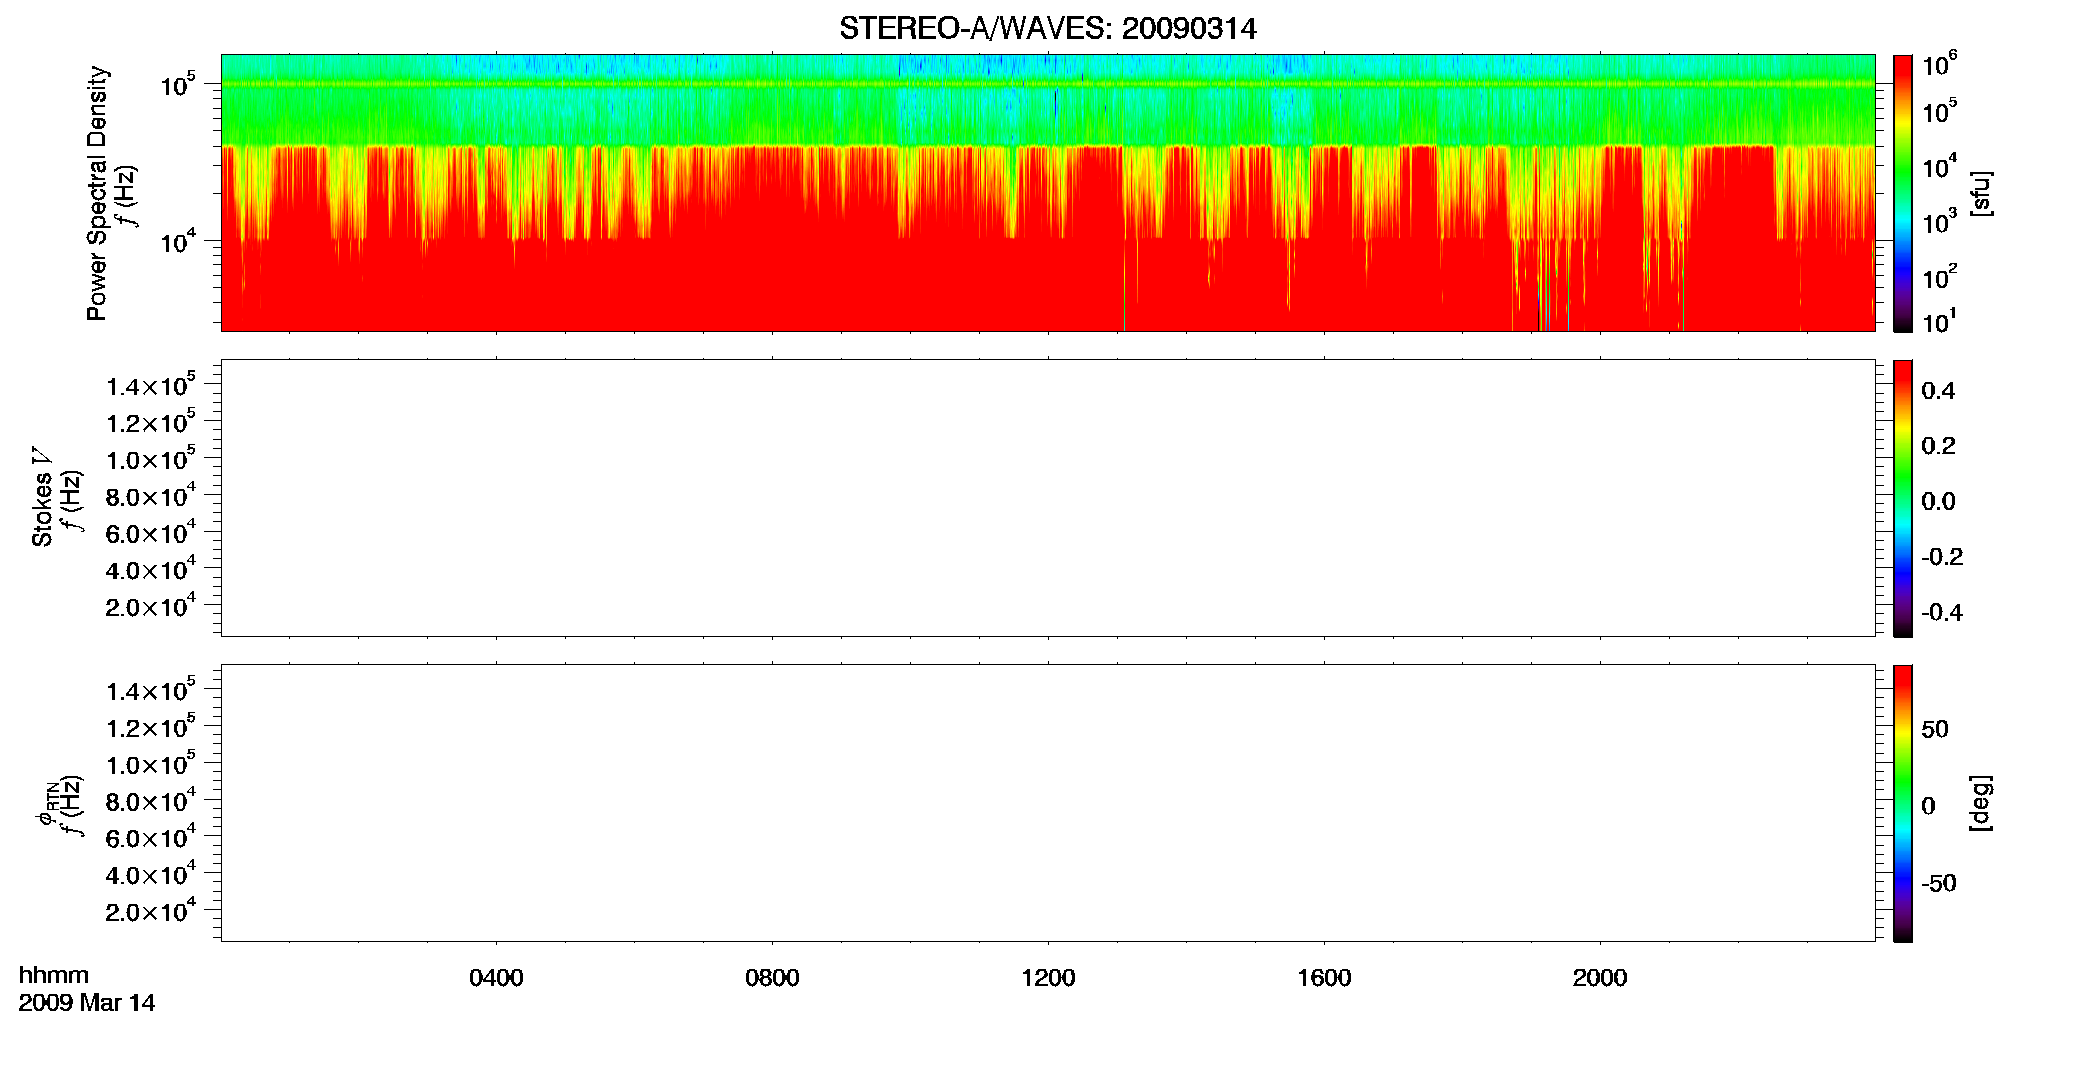Click the degrees color bar
The image size is (2096, 1080).
pyautogui.click(x=1902, y=803)
